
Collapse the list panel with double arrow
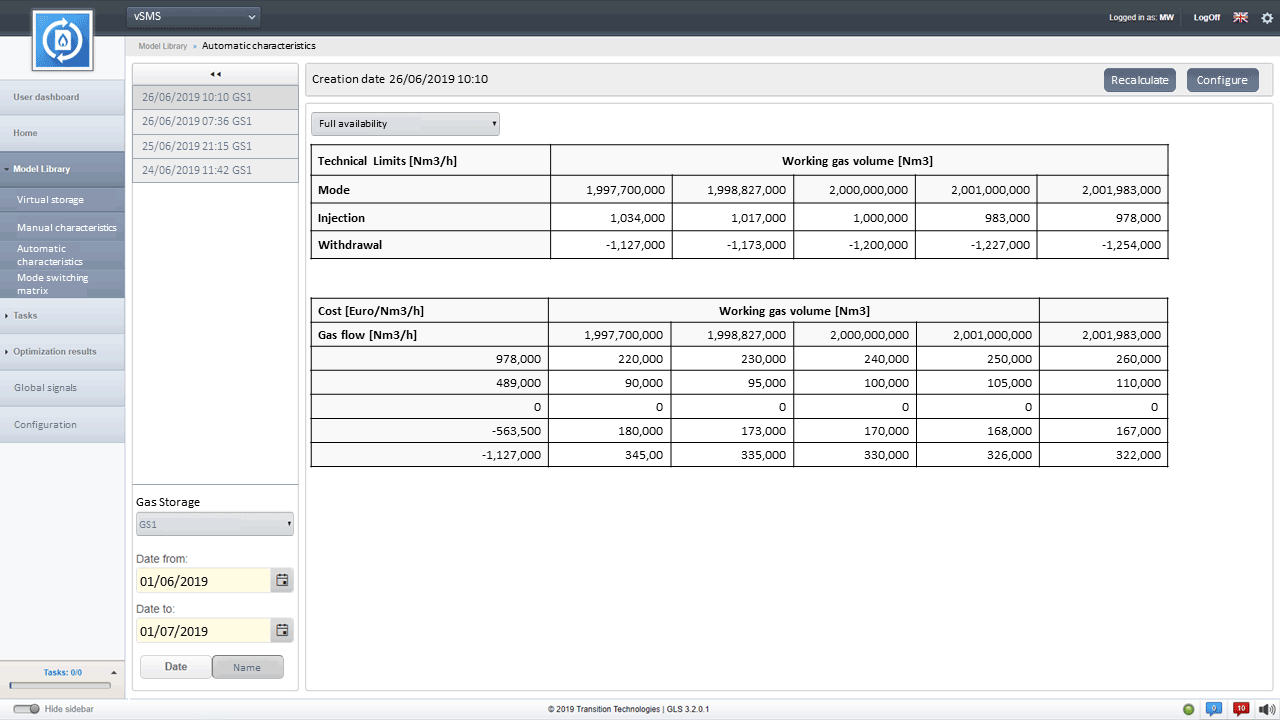[215, 74]
